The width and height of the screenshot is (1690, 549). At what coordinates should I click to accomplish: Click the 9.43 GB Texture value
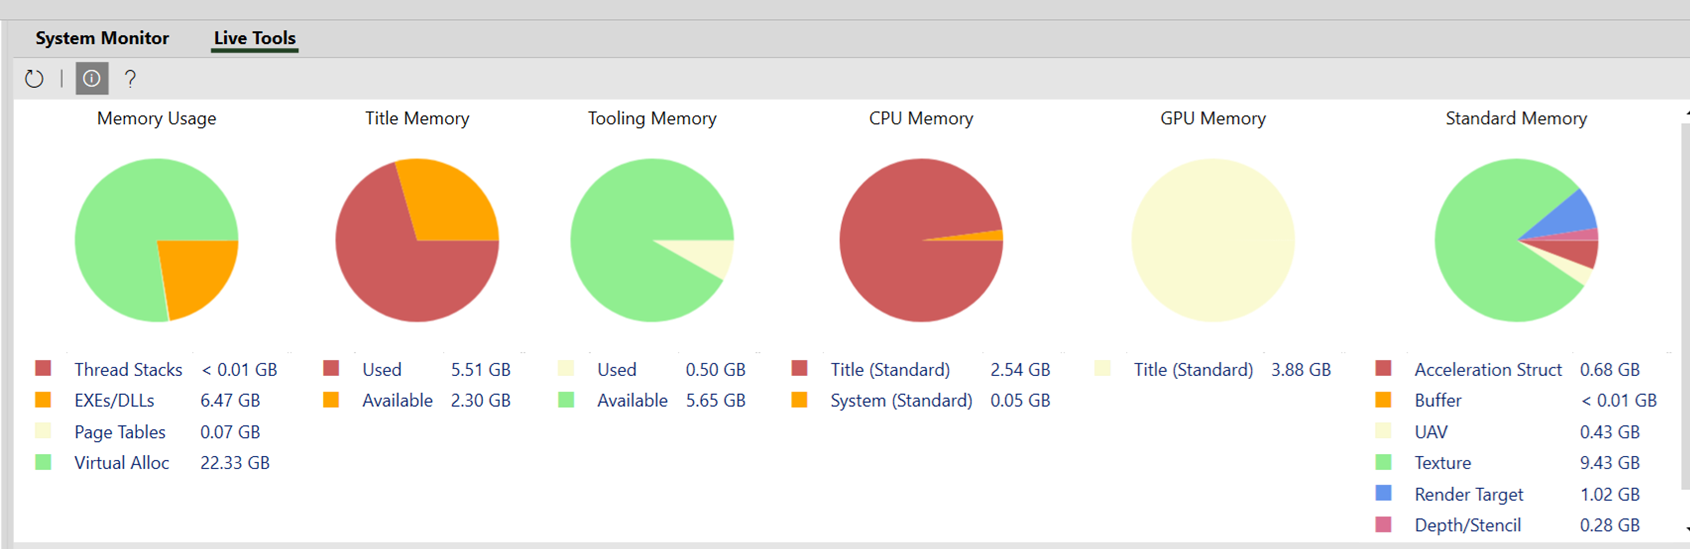(x=1610, y=463)
